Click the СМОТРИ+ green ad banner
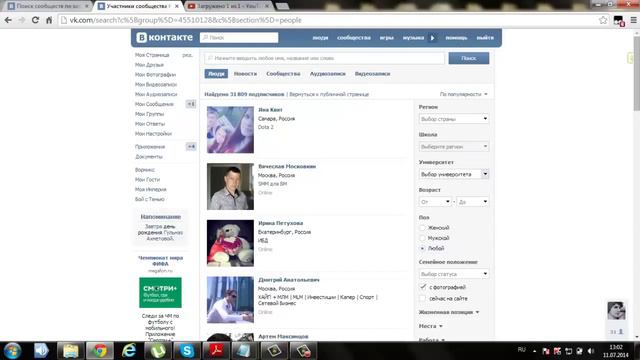The image size is (640, 360). (160, 293)
